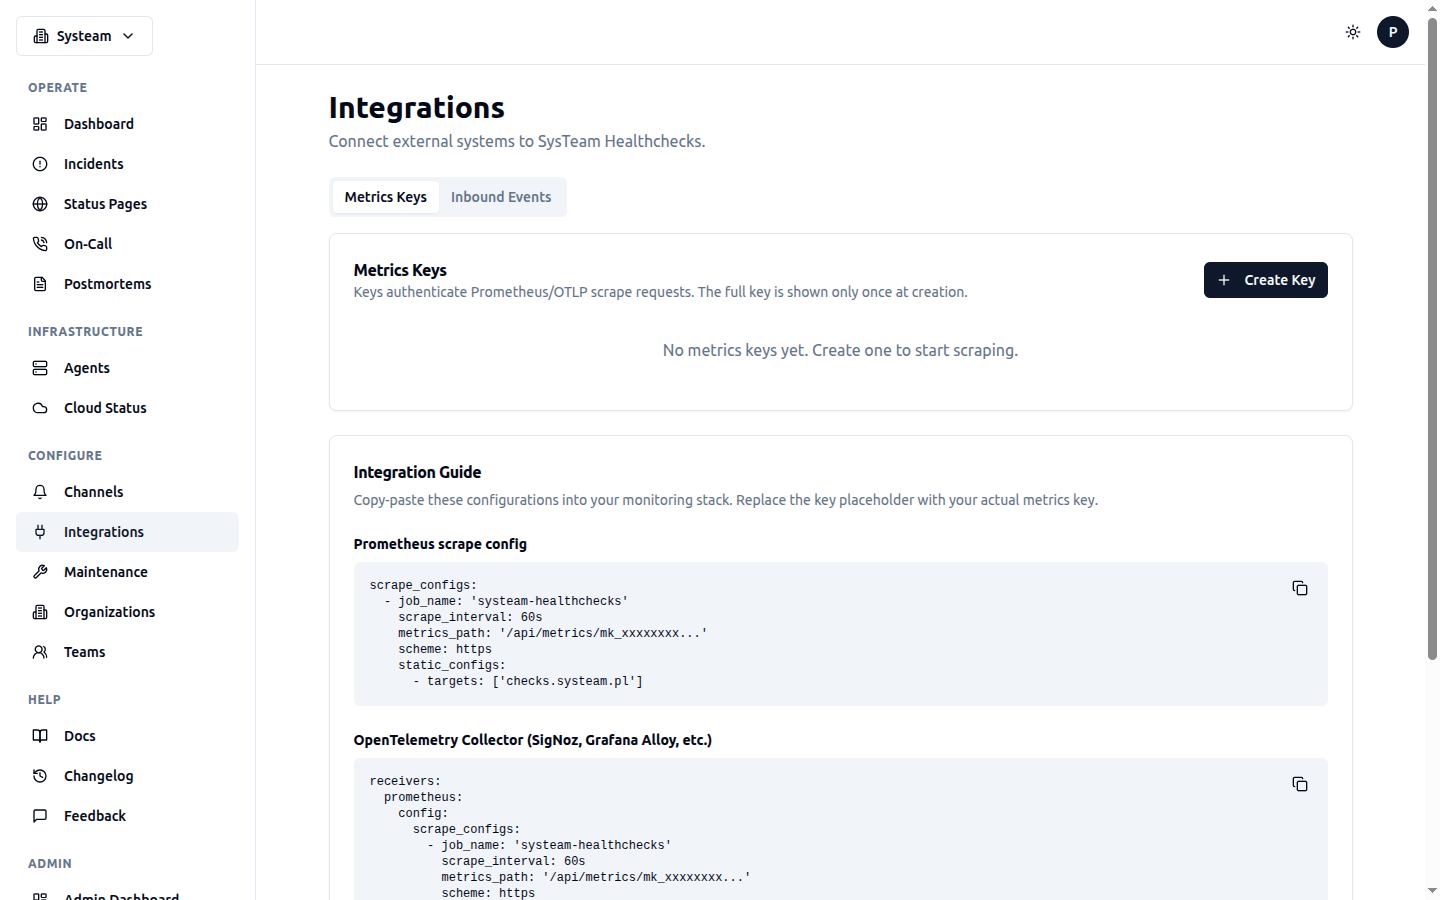Click the page vertical scrollbar thumb
1440x900 pixels.
point(1432,338)
